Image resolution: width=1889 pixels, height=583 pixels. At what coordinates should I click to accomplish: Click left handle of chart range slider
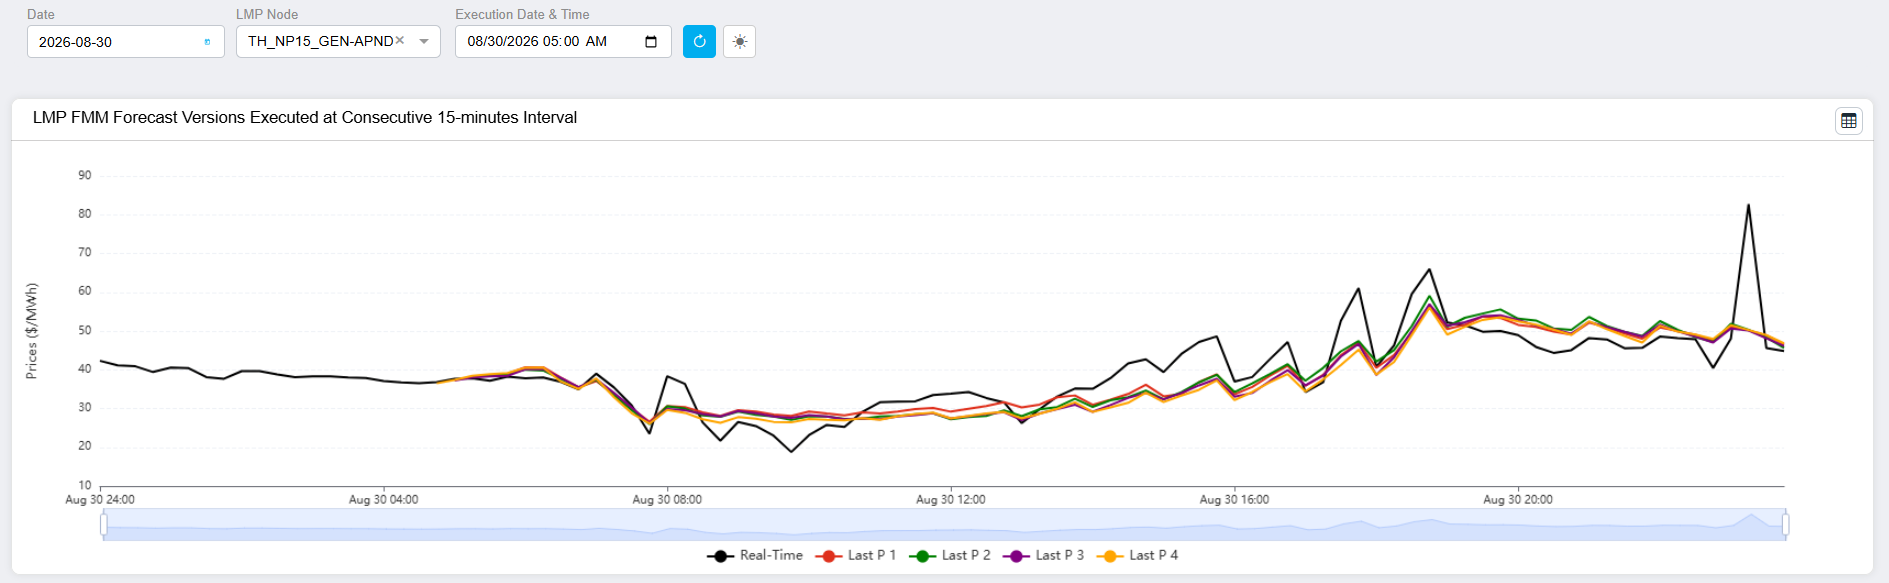tap(104, 524)
